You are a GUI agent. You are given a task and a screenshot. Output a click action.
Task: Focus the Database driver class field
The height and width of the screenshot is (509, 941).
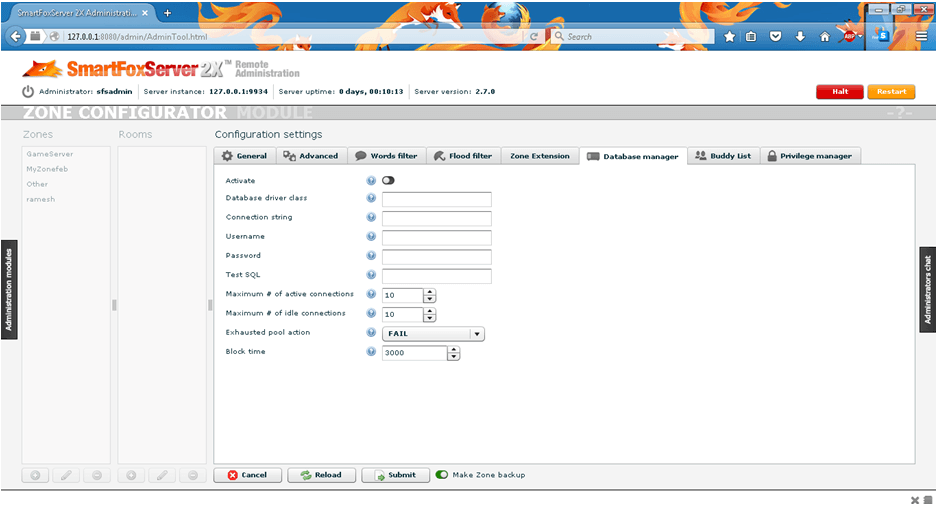coord(437,199)
